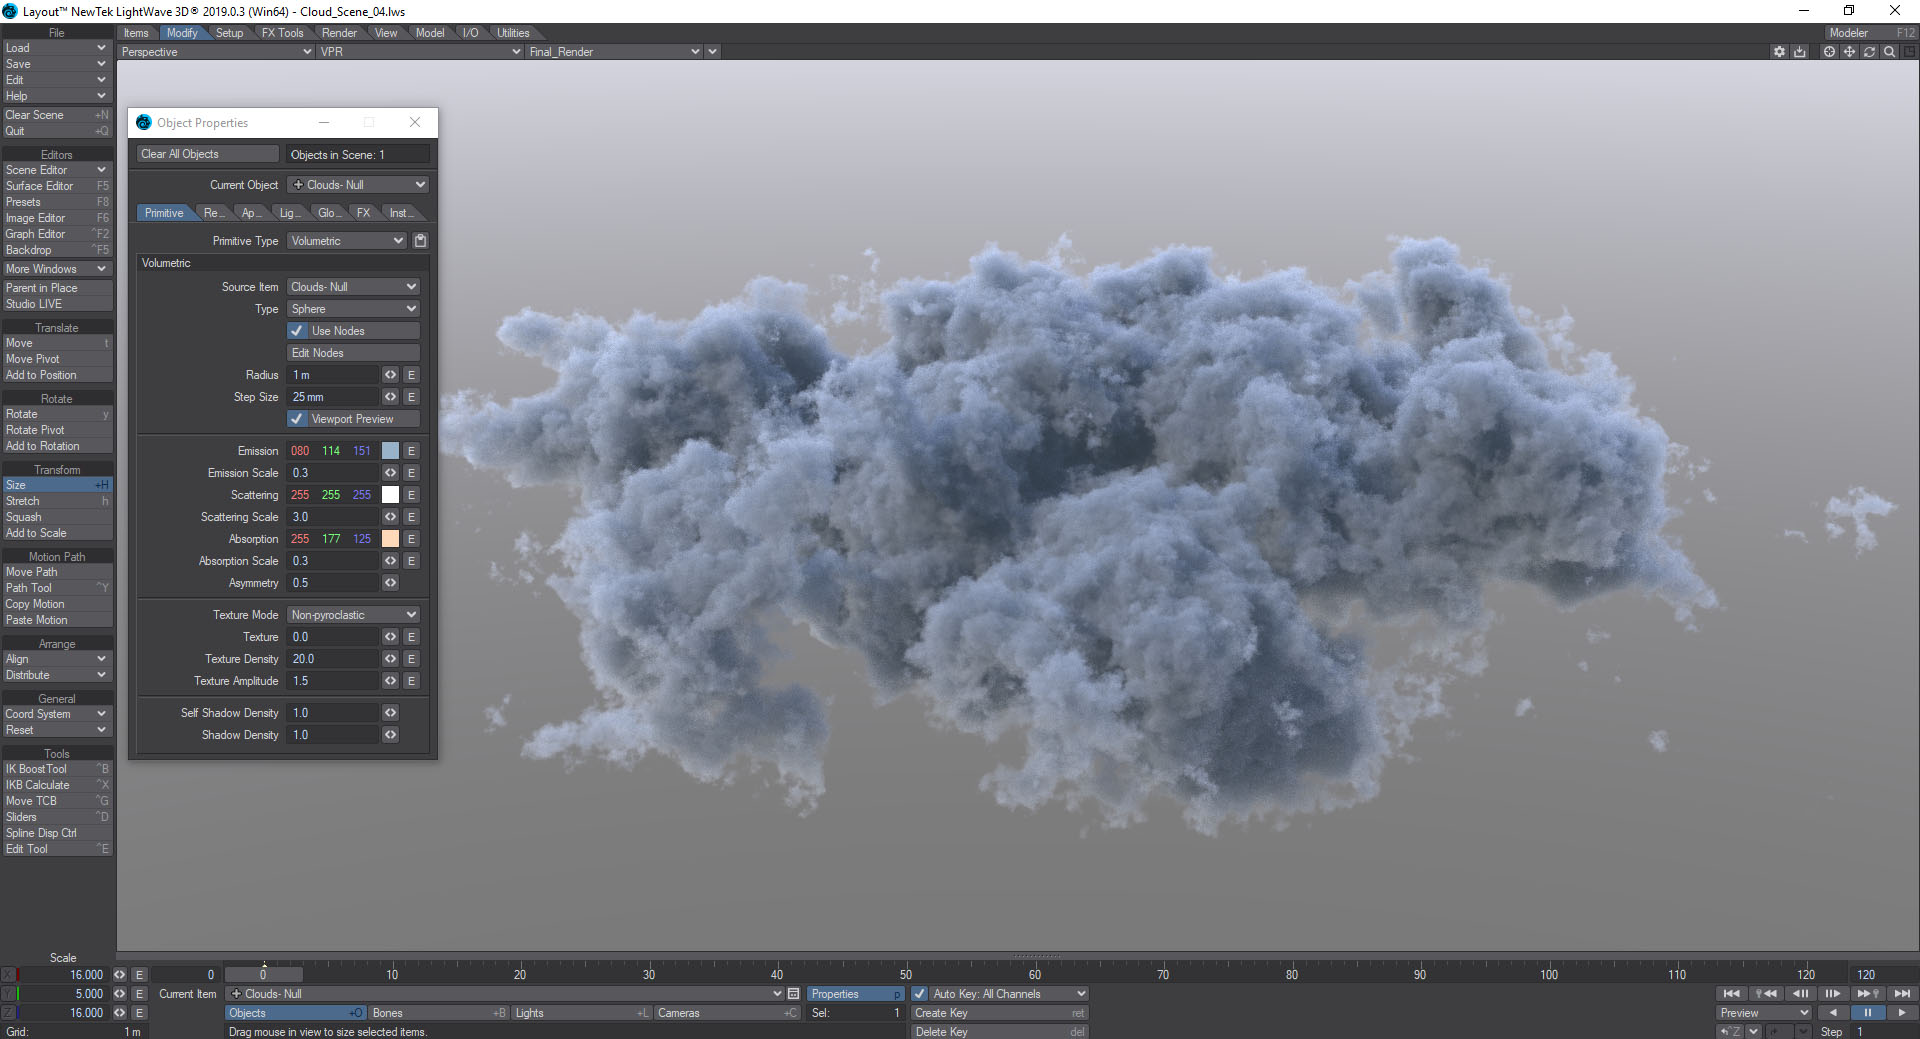Switch to the FX properties tab

pyautogui.click(x=363, y=213)
